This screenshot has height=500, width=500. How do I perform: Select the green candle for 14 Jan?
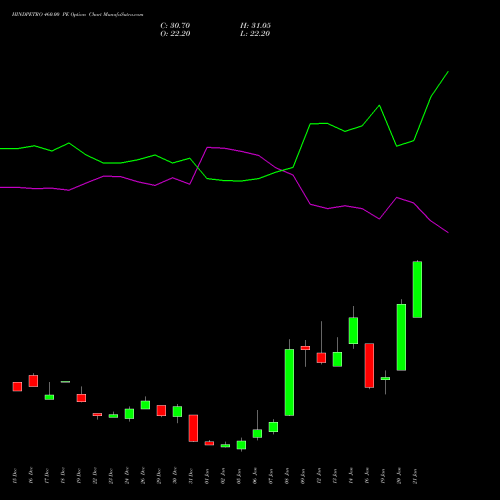(x=353, y=330)
